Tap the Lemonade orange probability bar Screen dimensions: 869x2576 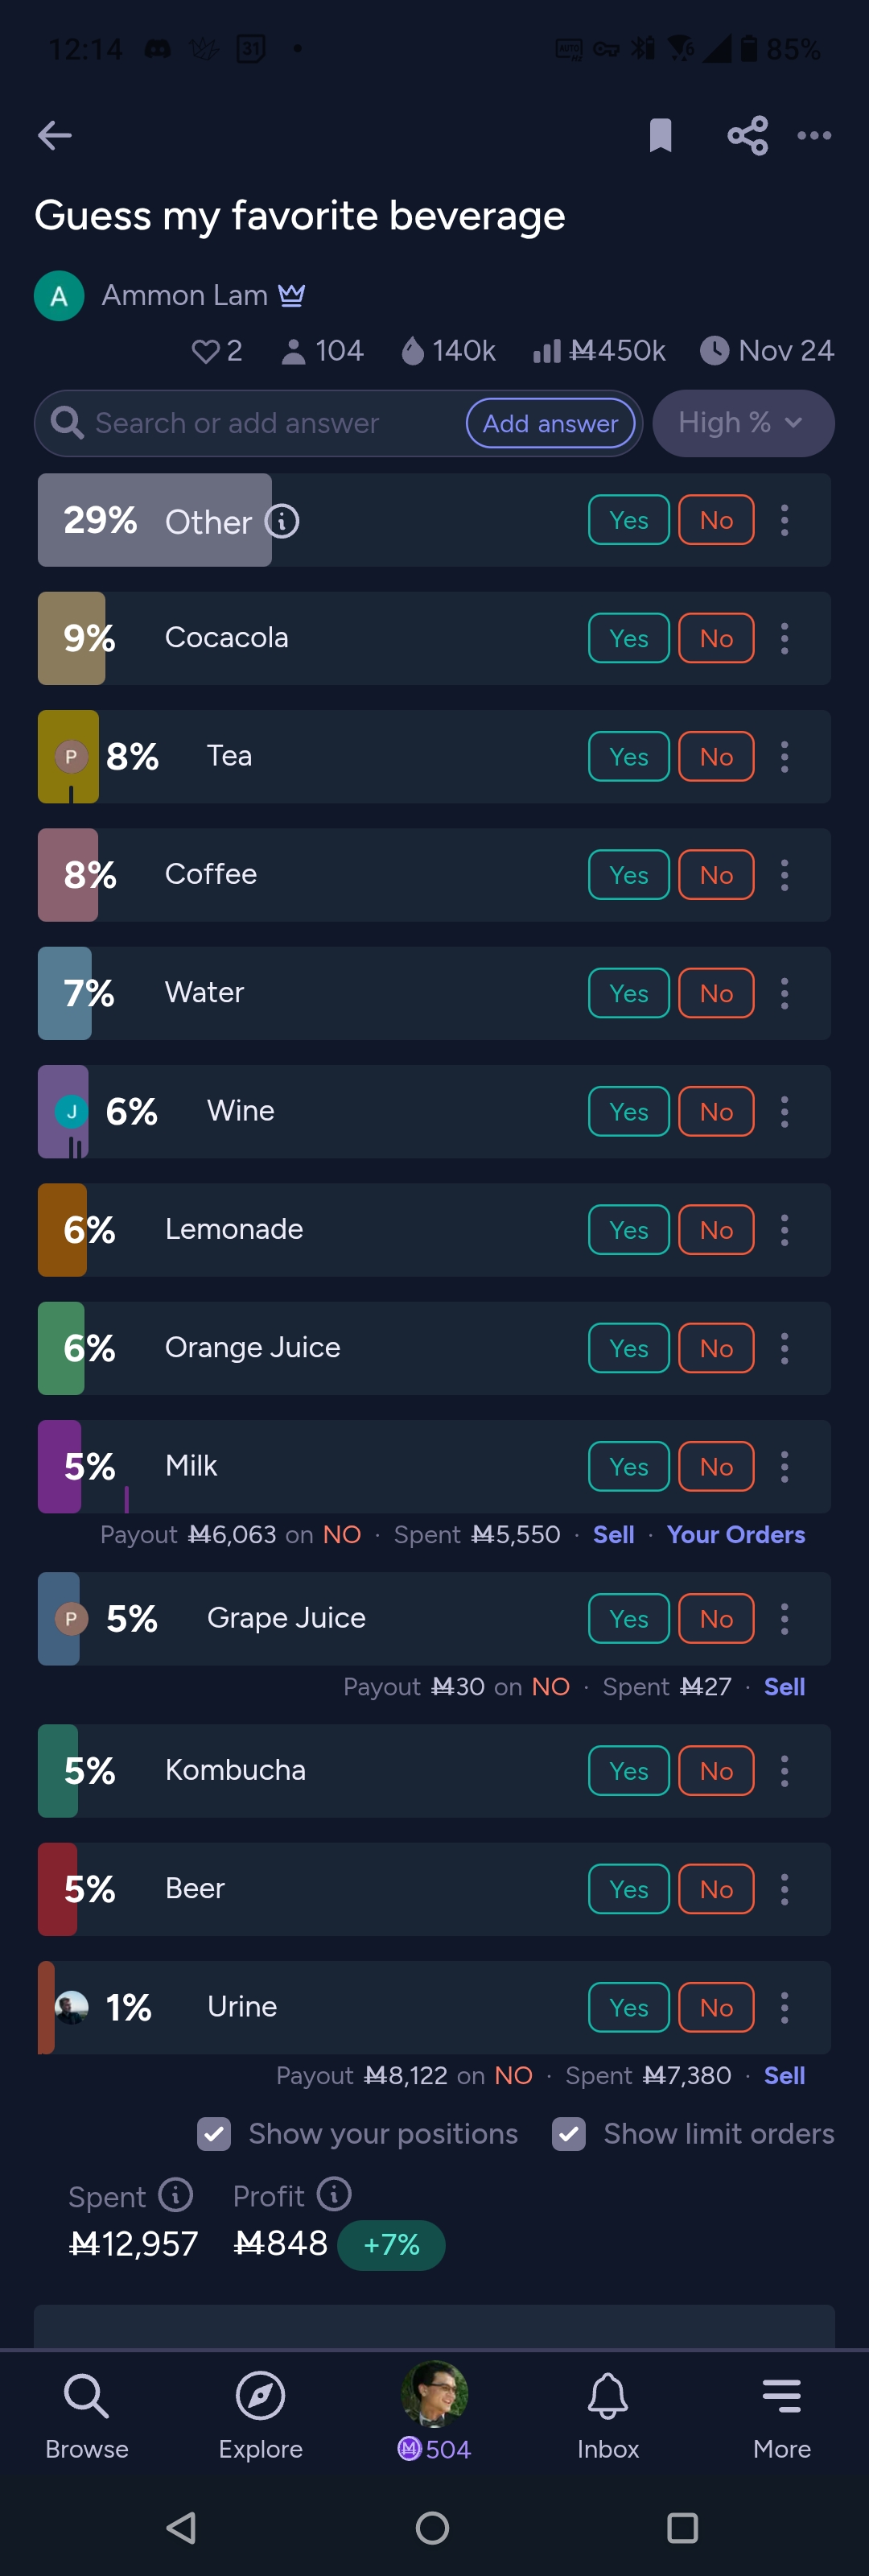62,1230
